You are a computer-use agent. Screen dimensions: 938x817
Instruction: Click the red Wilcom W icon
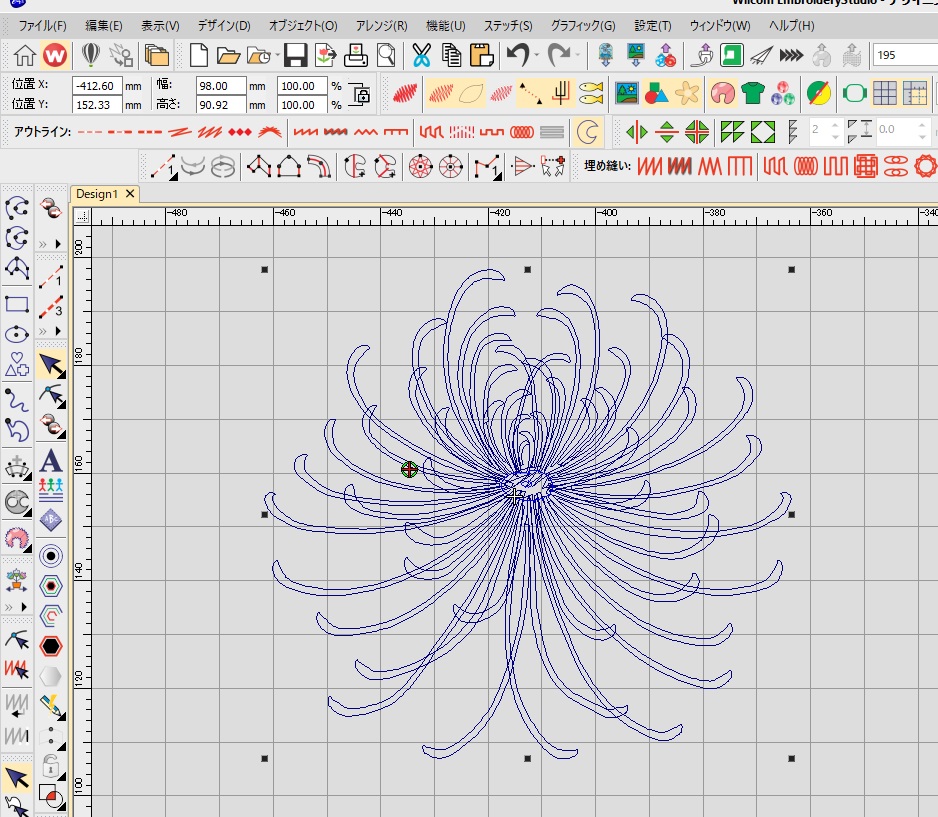(x=55, y=56)
